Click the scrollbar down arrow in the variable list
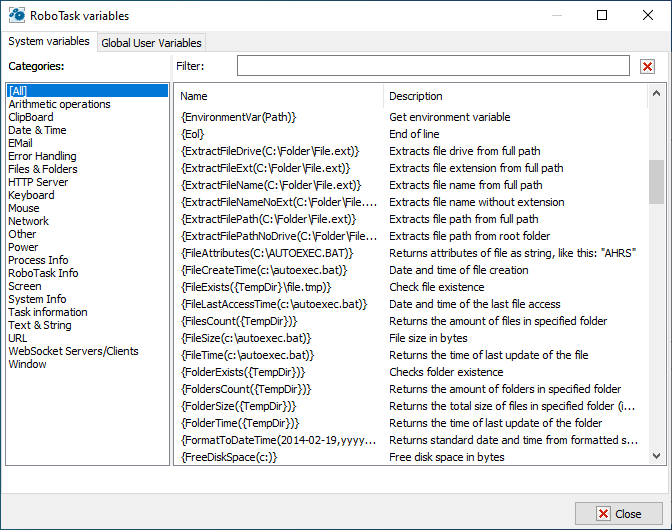 [656, 456]
